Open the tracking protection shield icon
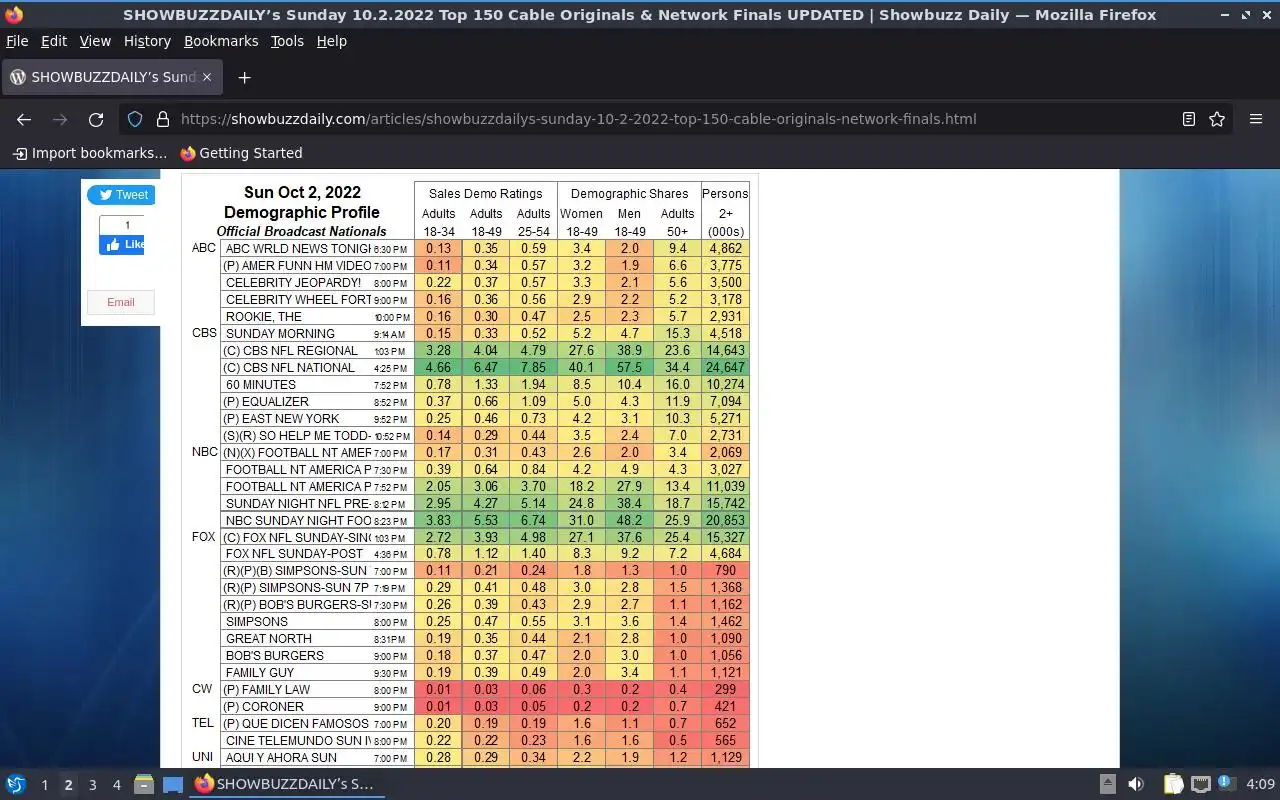 click(135, 119)
